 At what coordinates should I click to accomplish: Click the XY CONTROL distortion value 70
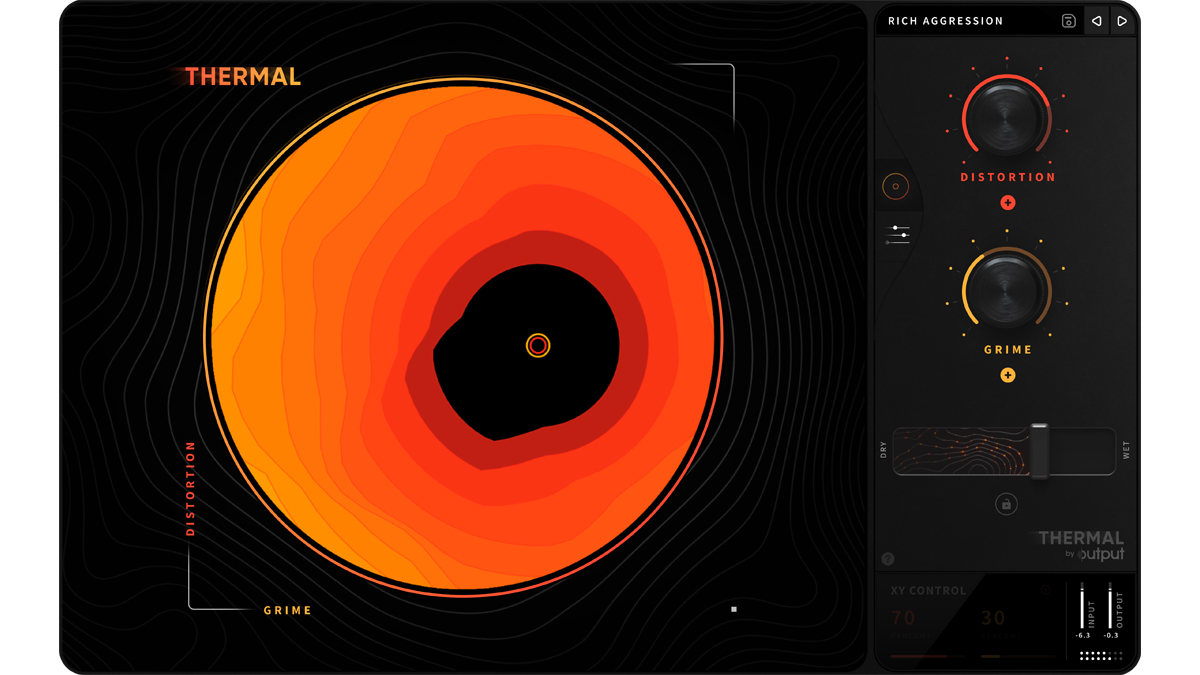click(x=903, y=619)
